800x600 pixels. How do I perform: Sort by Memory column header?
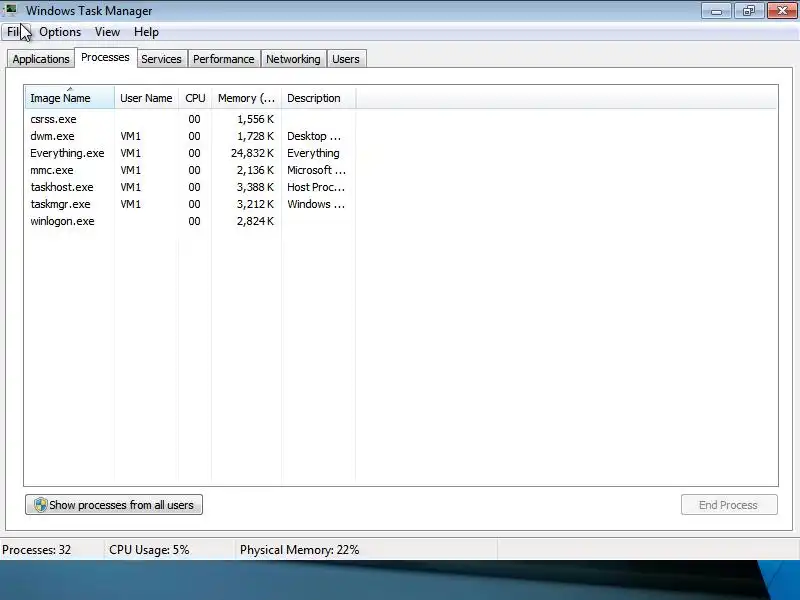coord(246,97)
